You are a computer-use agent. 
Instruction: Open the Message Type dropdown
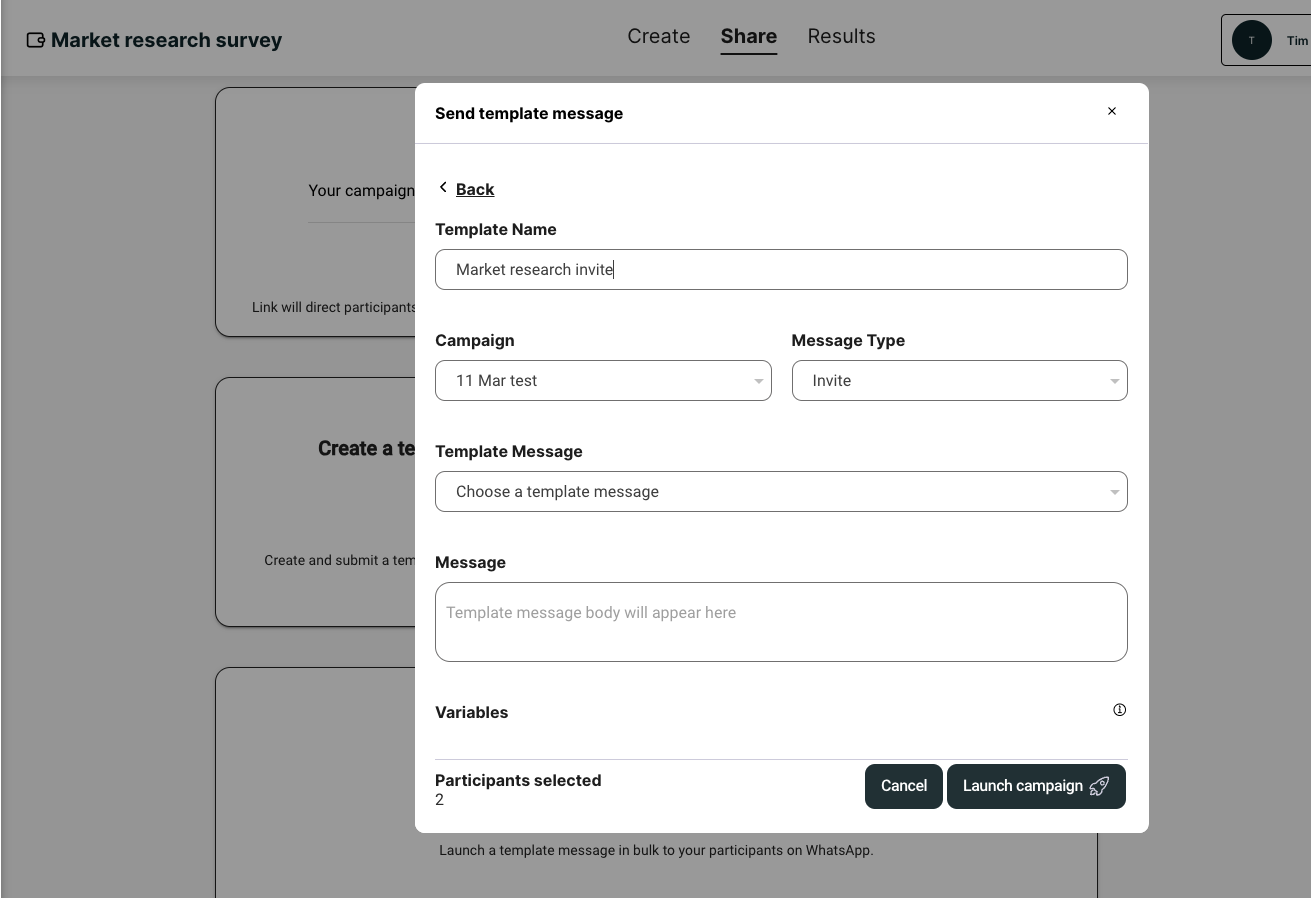(x=959, y=381)
